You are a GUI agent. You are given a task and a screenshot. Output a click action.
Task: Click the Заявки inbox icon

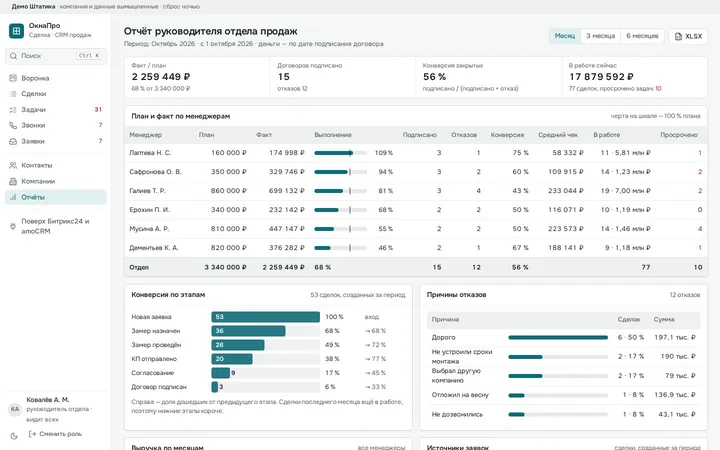pos(13,141)
